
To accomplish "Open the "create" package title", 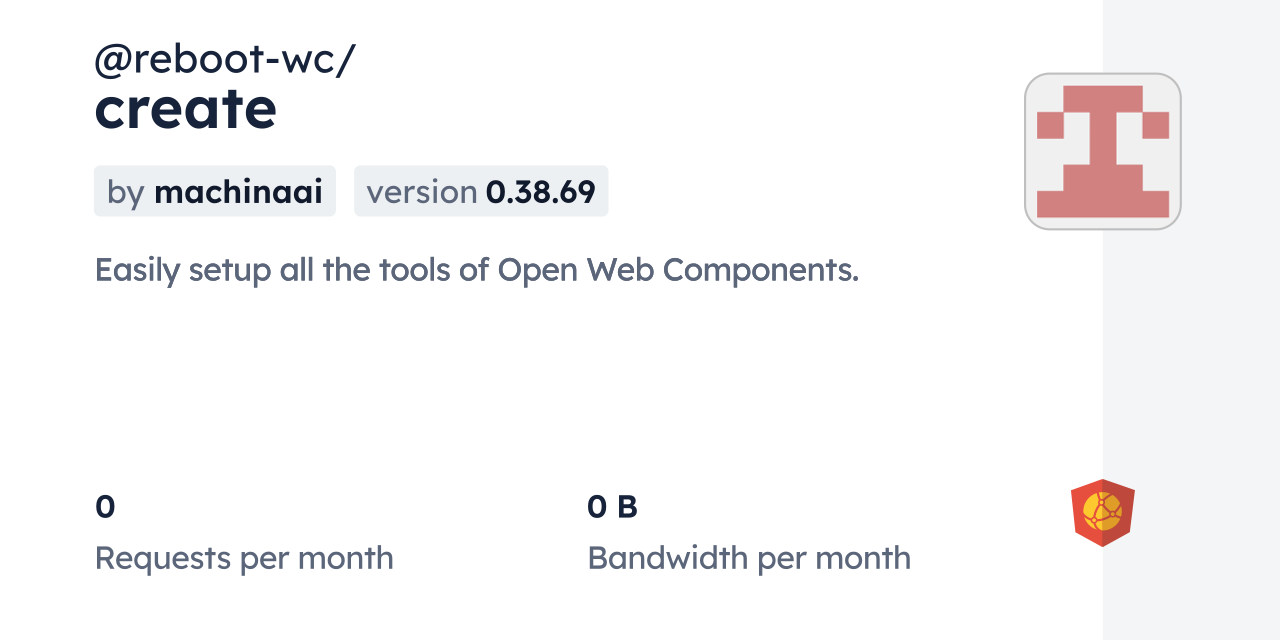I will pyautogui.click(x=185, y=109).
